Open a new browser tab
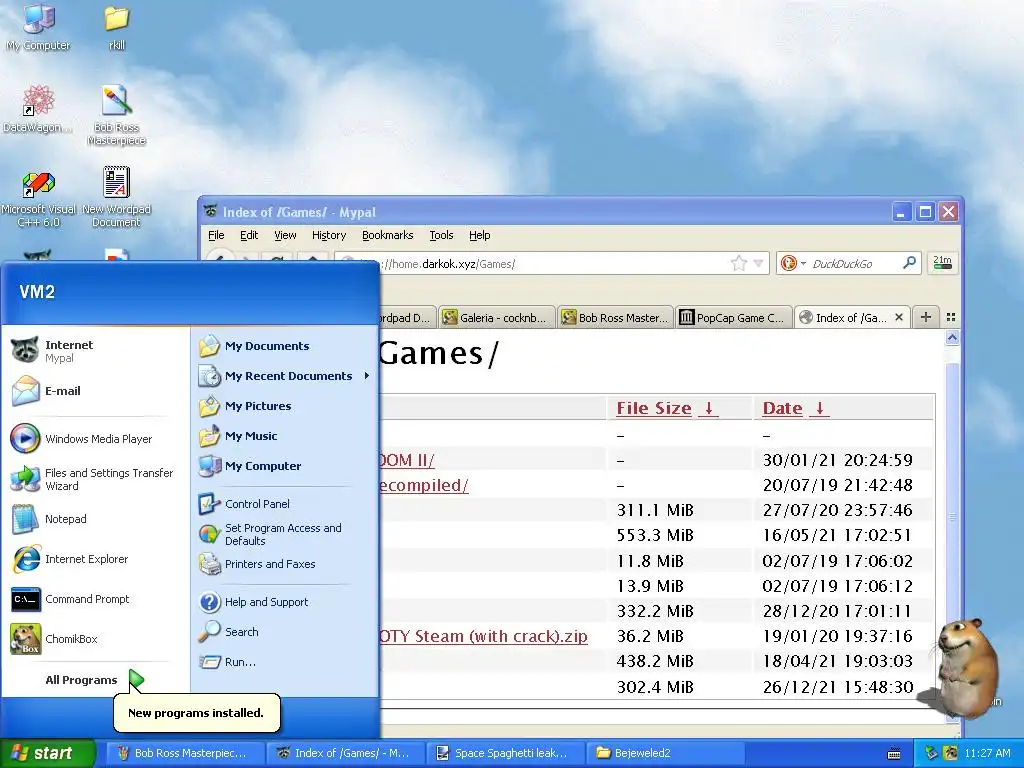Screen dimensions: 1024x768 [x=925, y=317]
